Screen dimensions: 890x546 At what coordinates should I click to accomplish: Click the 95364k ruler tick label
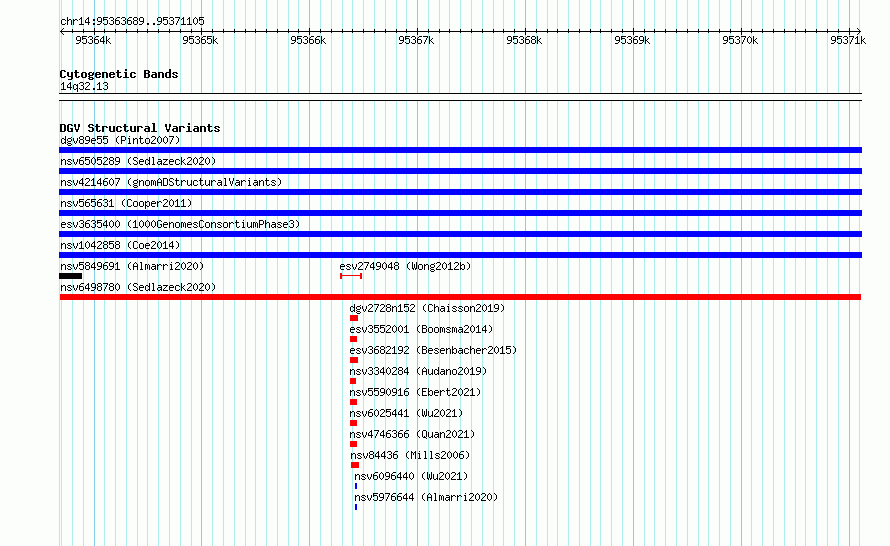(x=93, y=40)
